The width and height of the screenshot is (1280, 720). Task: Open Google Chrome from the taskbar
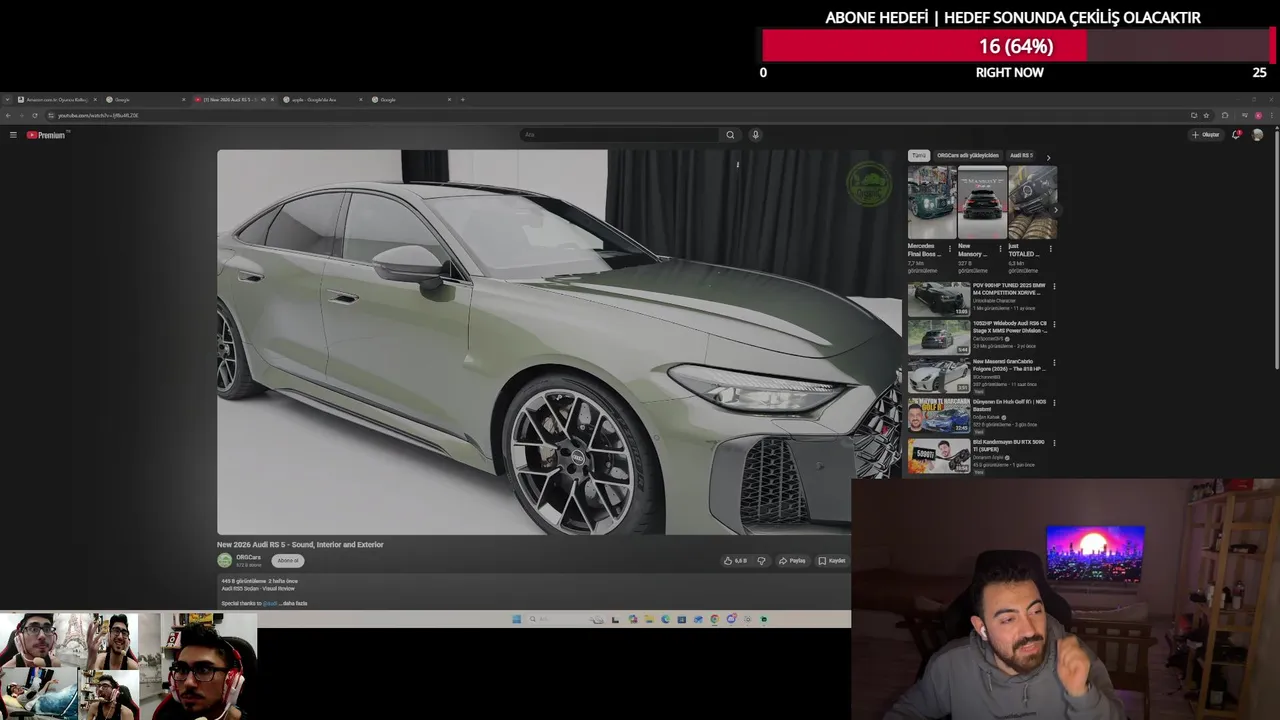coord(714,619)
